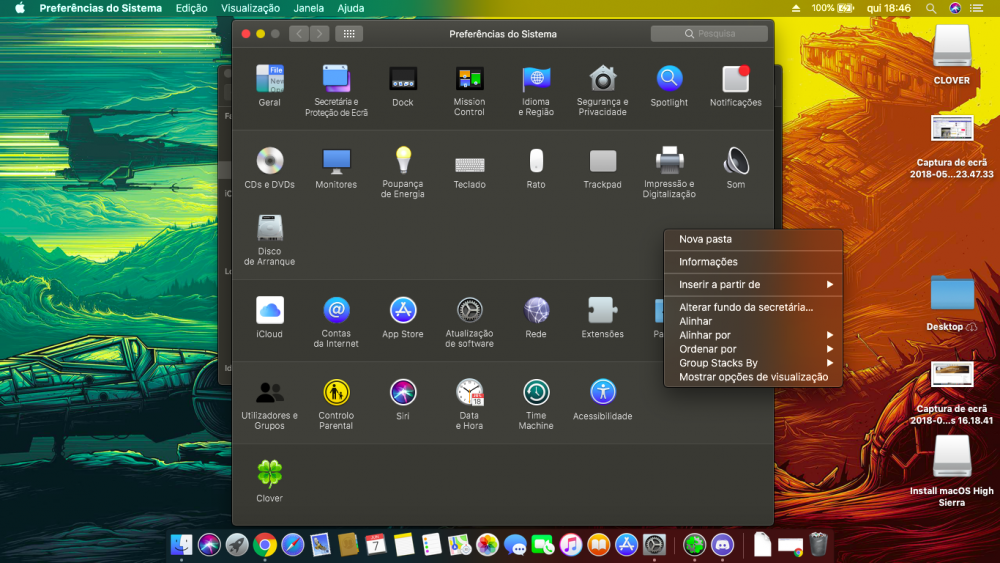The width and height of the screenshot is (1000, 563).
Task: Select the Clover preference pane
Action: (269, 481)
